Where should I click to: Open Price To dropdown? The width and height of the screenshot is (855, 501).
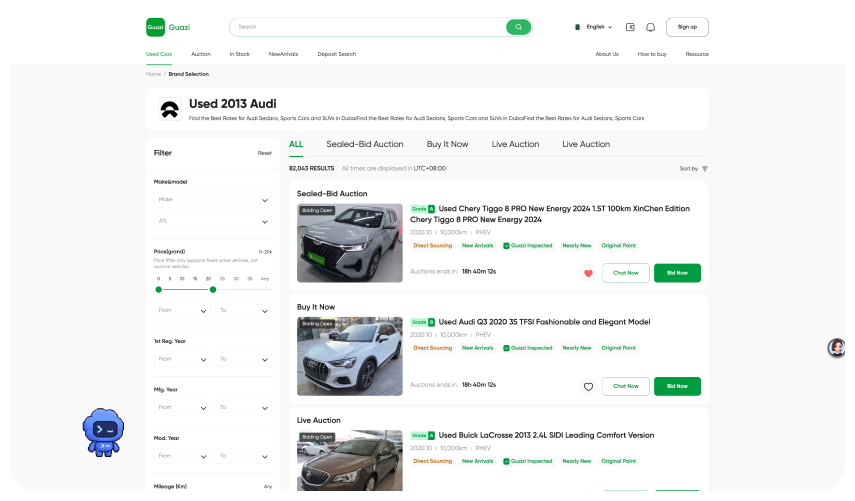[243, 311]
